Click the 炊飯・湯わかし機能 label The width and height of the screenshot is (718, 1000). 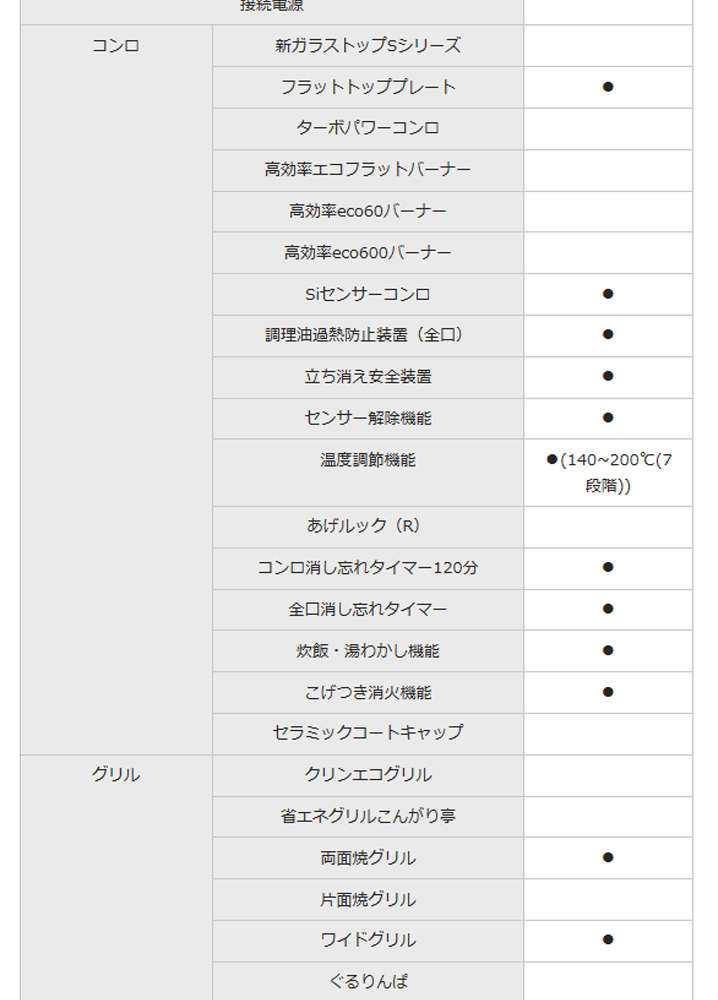click(x=368, y=651)
